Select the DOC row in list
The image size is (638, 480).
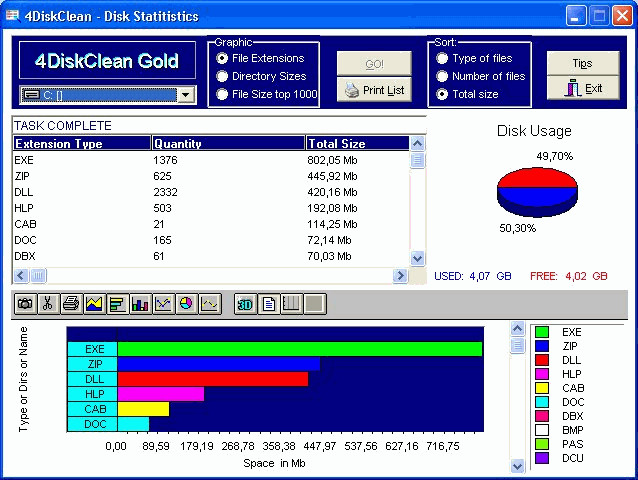pyautogui.click(x=211, y=240)
